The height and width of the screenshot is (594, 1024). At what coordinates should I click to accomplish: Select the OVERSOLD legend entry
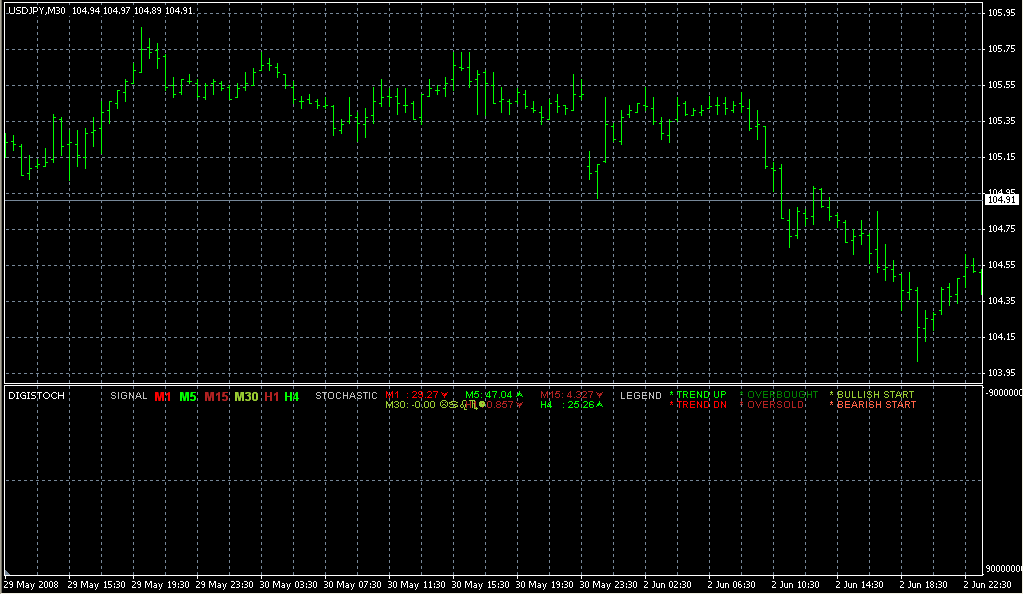775,405
